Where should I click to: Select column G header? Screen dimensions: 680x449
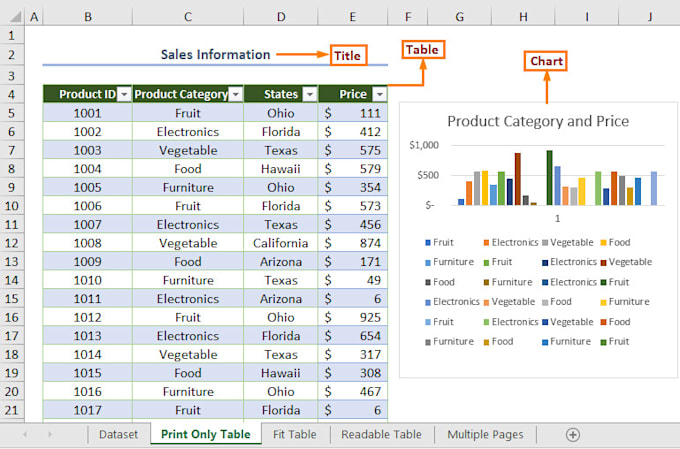459,17
